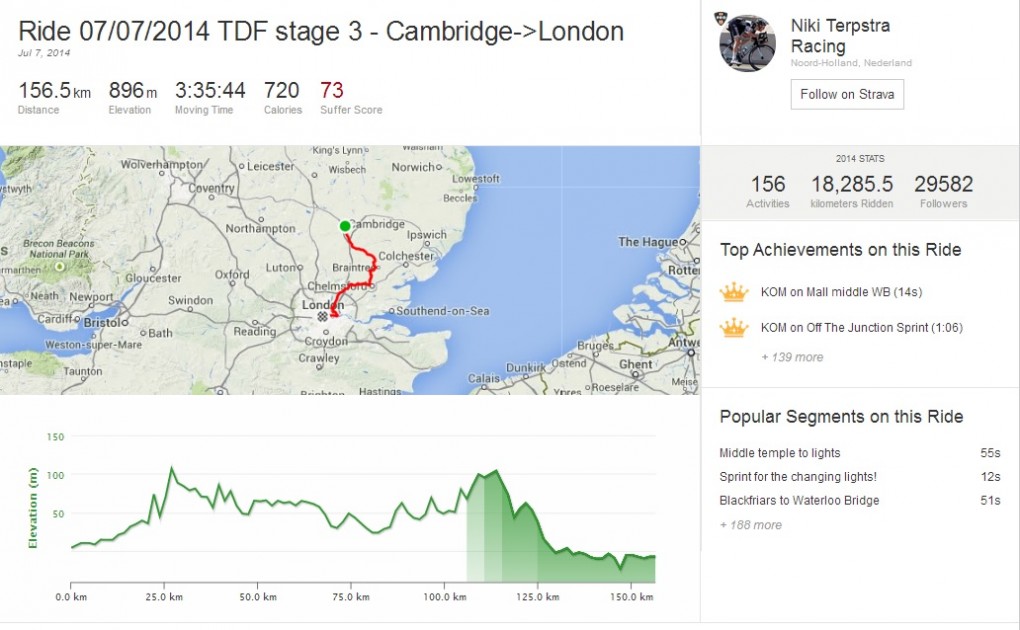Click the green start marker near Cambridge
Screen dimensions: 1020x630
click(345, 226)
